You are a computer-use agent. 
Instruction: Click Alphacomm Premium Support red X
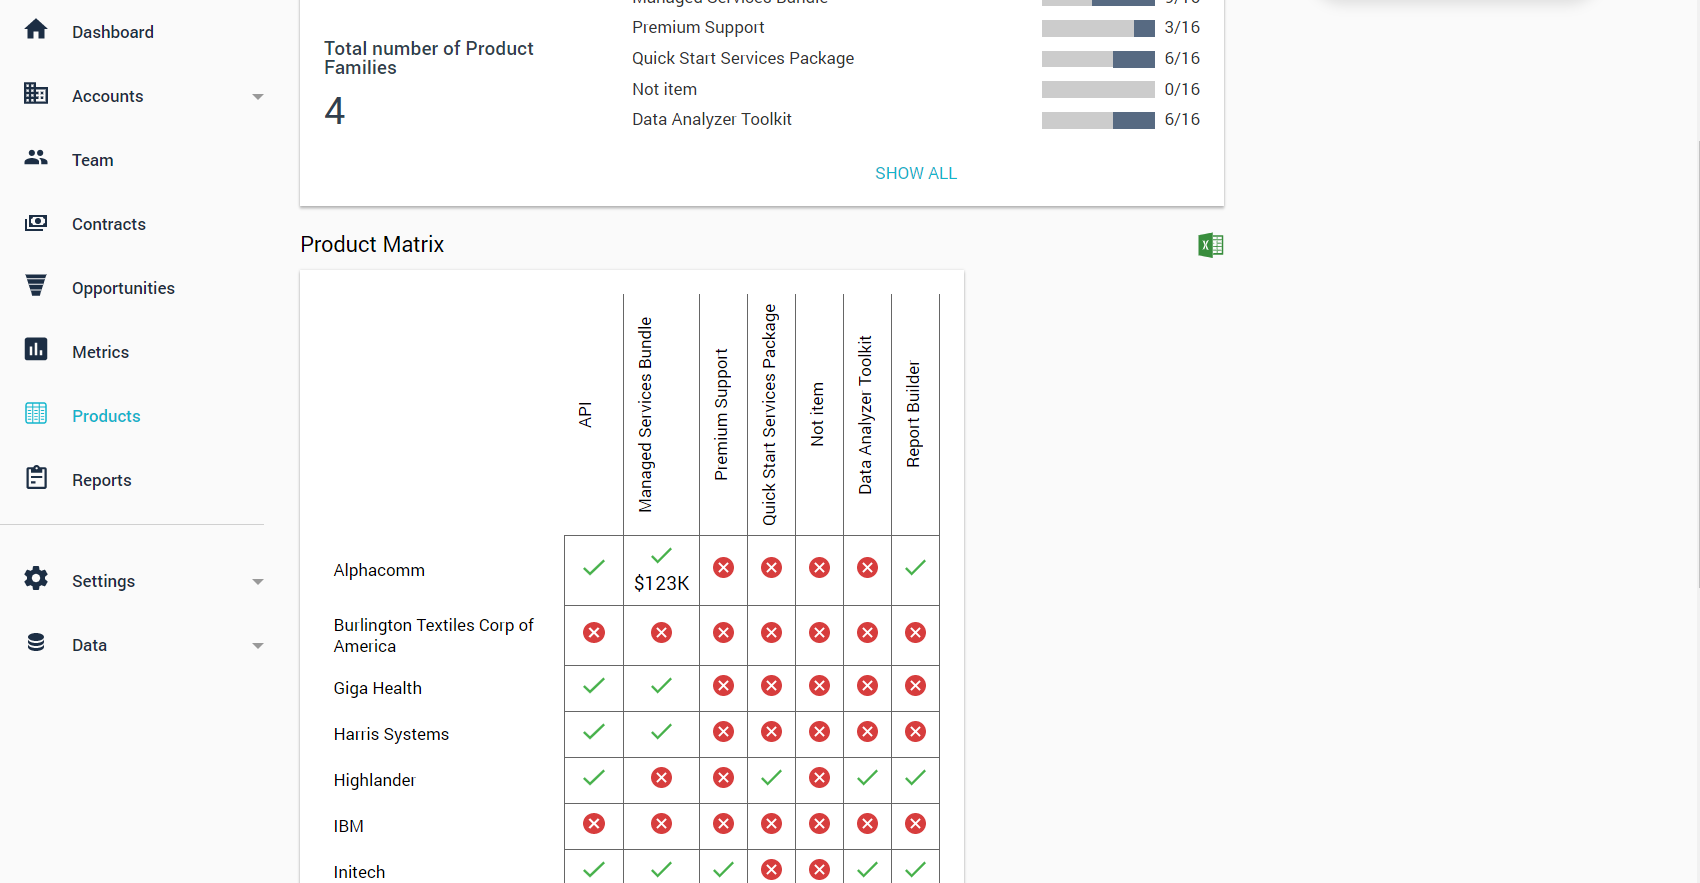[x=724, y=568]
